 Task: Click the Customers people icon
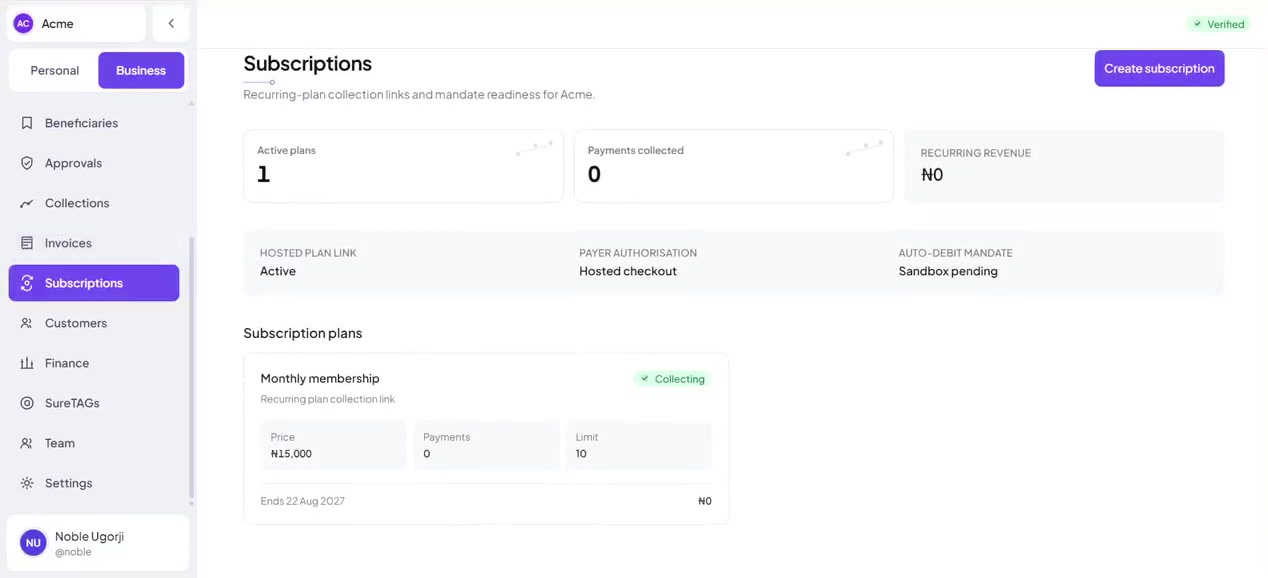(x=27, y=323)
